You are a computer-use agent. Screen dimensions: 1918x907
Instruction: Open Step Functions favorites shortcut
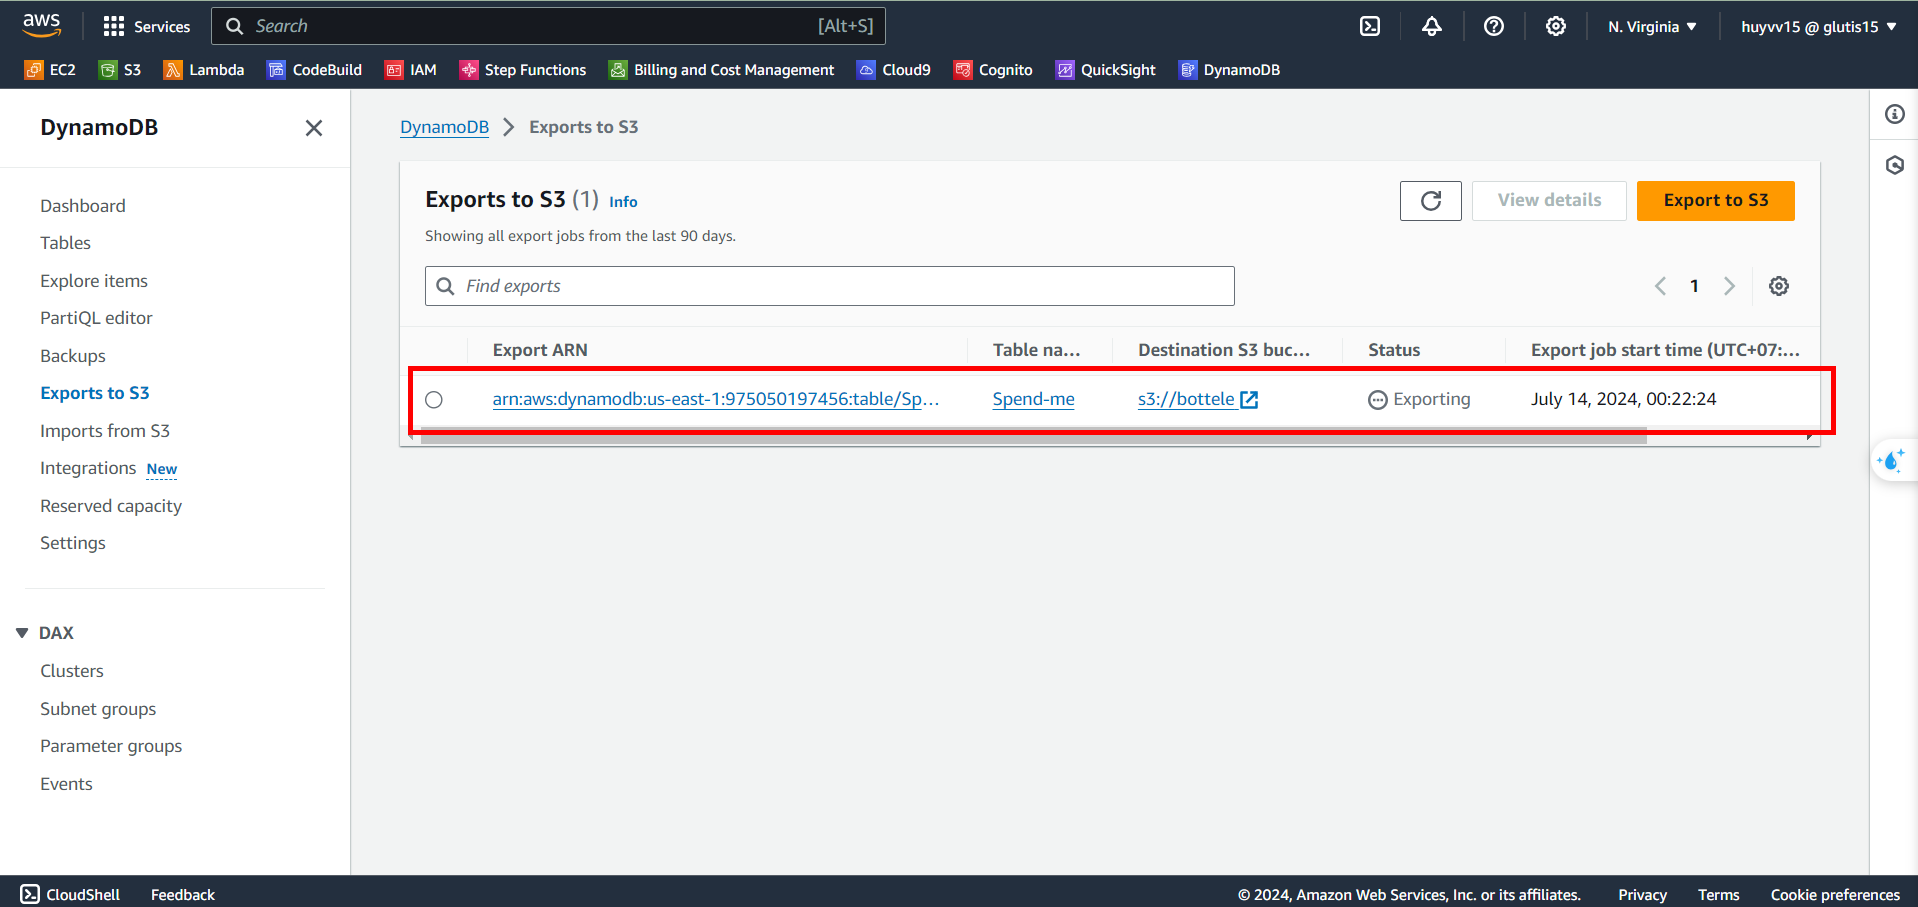point(523,69)
